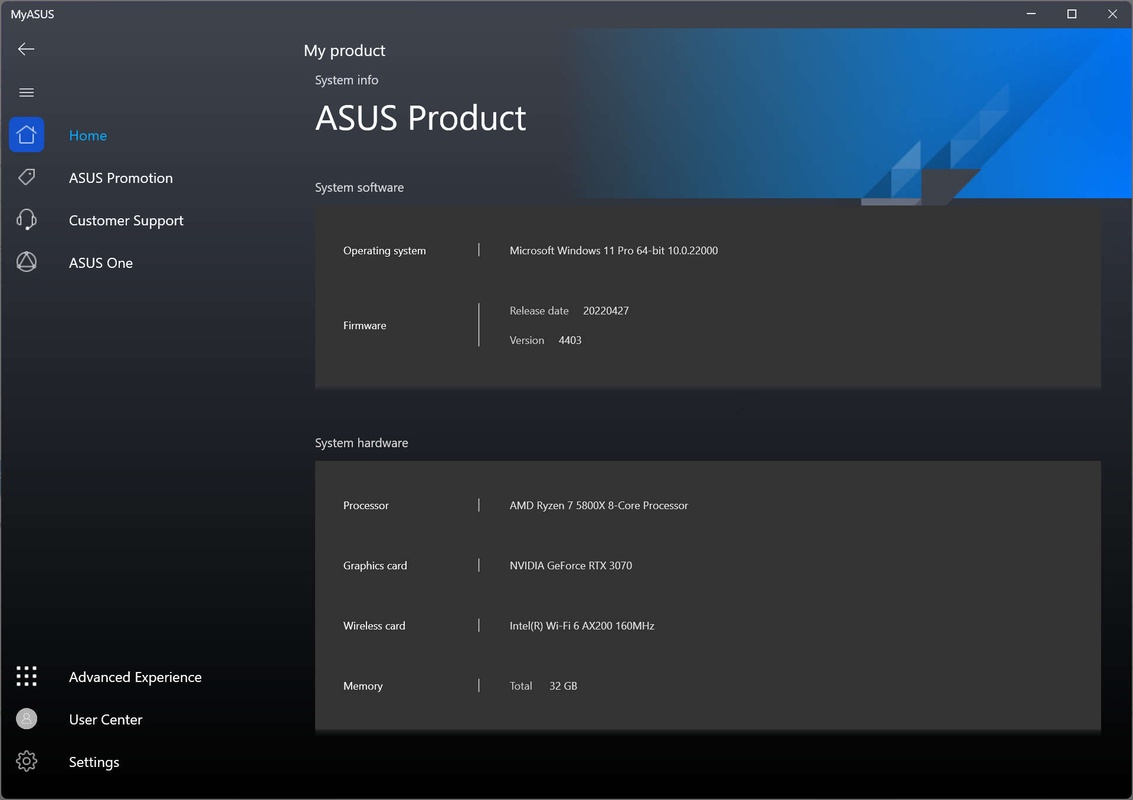
Task: Click the Home house icon
Action: tap(27, 135)
